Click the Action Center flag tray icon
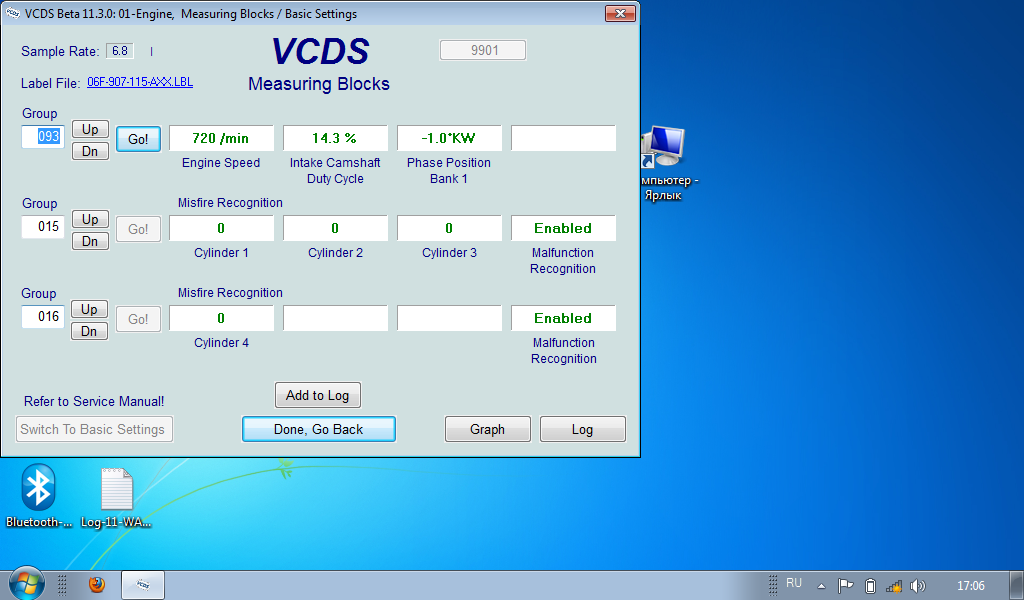This screenshot has height=600, width=1024. click(845, 586)
